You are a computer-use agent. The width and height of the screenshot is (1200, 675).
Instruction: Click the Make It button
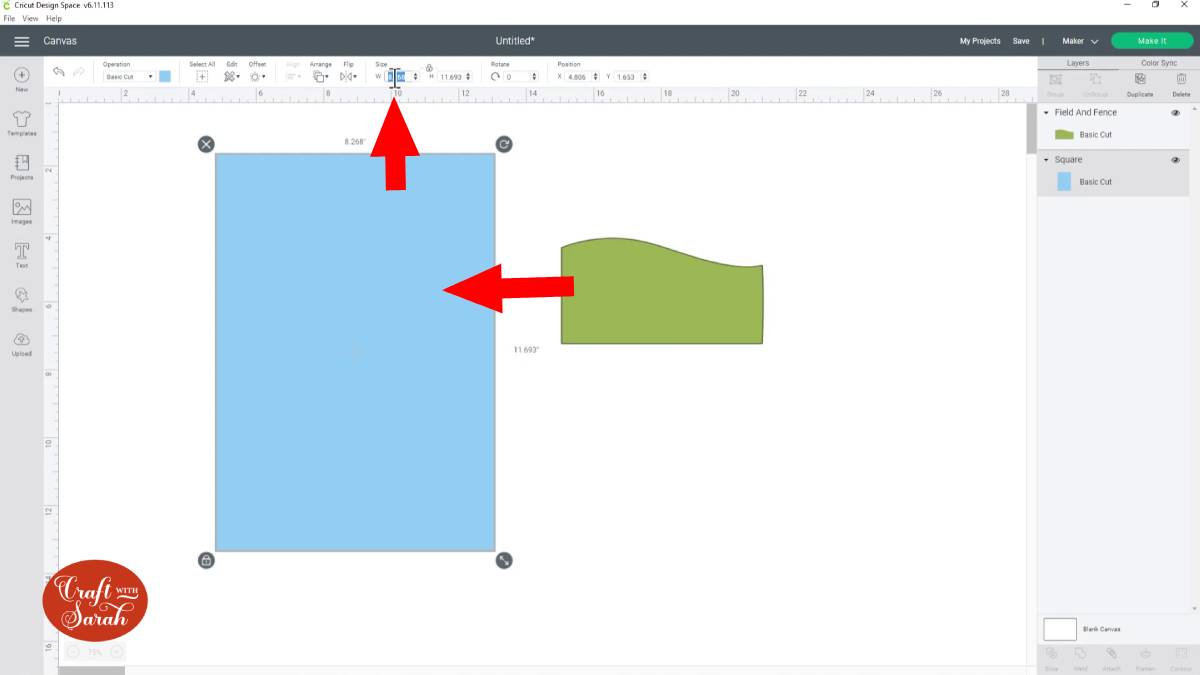coord(1152,41)
